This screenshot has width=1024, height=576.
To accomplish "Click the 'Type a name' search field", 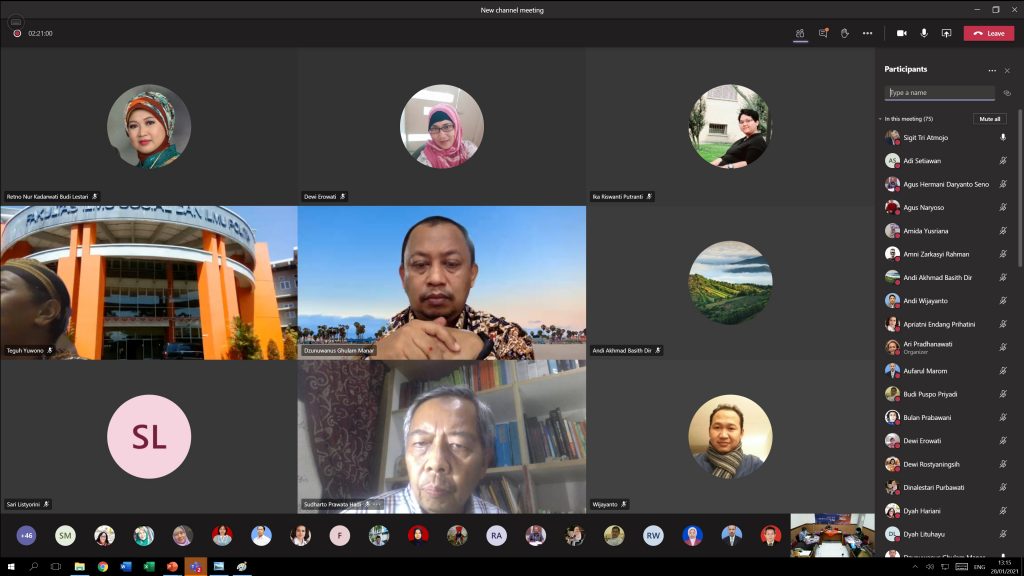I will (939, 93).
